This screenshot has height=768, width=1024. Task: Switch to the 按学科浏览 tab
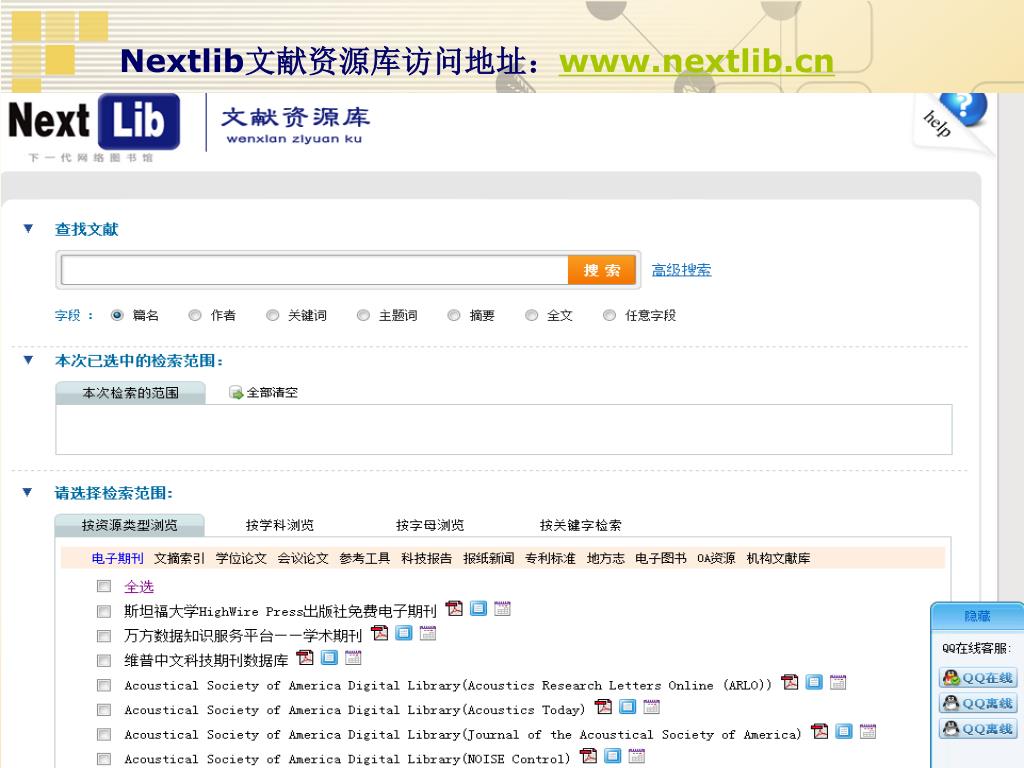click(280, 525)
